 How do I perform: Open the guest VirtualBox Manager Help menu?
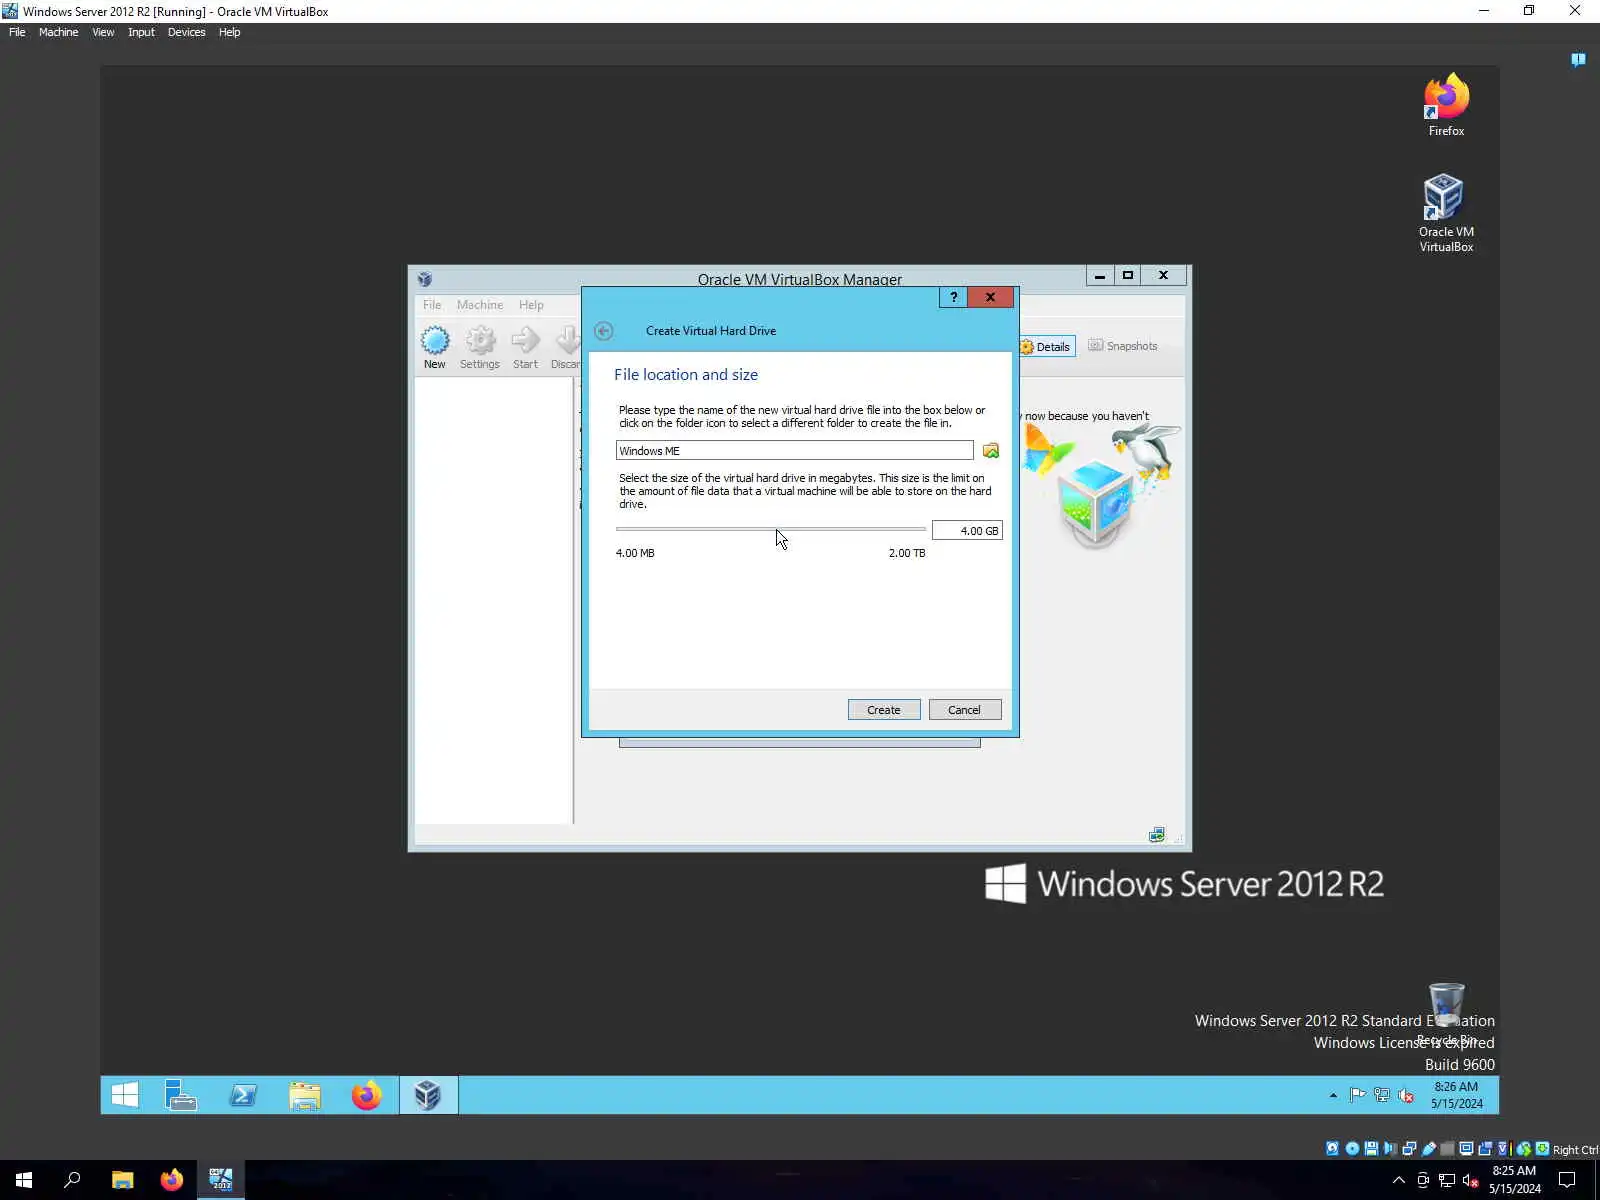coord(531,305)
